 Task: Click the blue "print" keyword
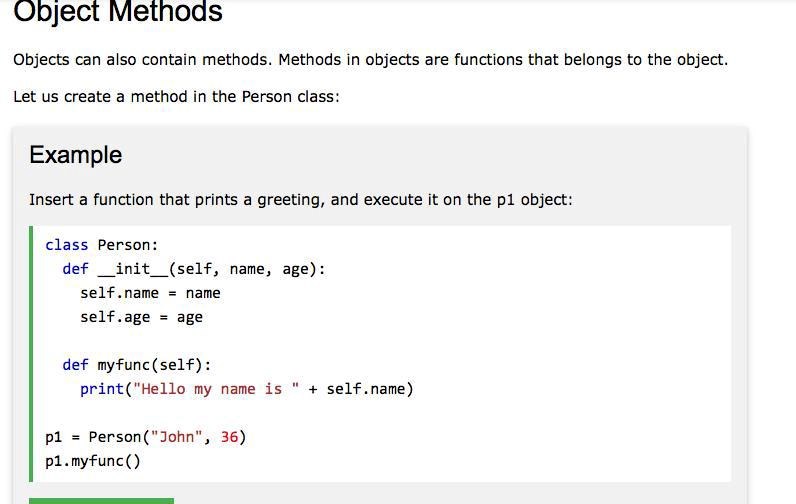tap(101, 389)
